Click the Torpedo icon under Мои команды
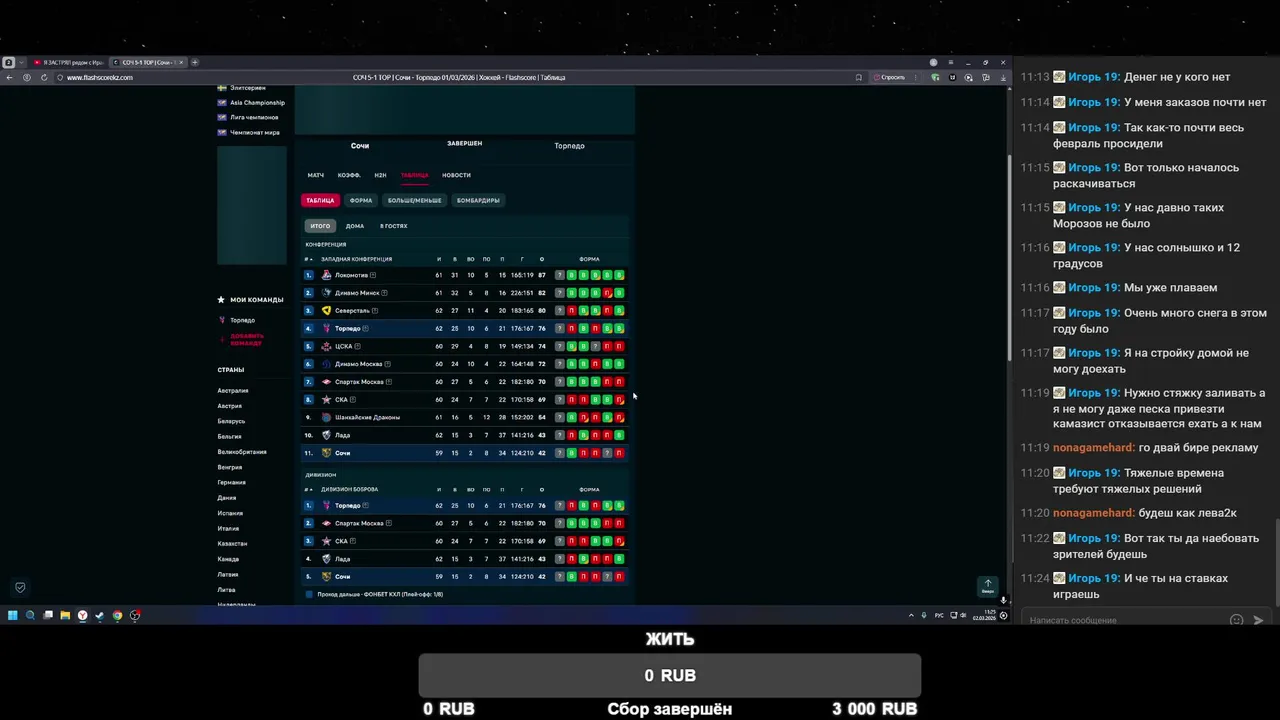 tap(222, 320)
